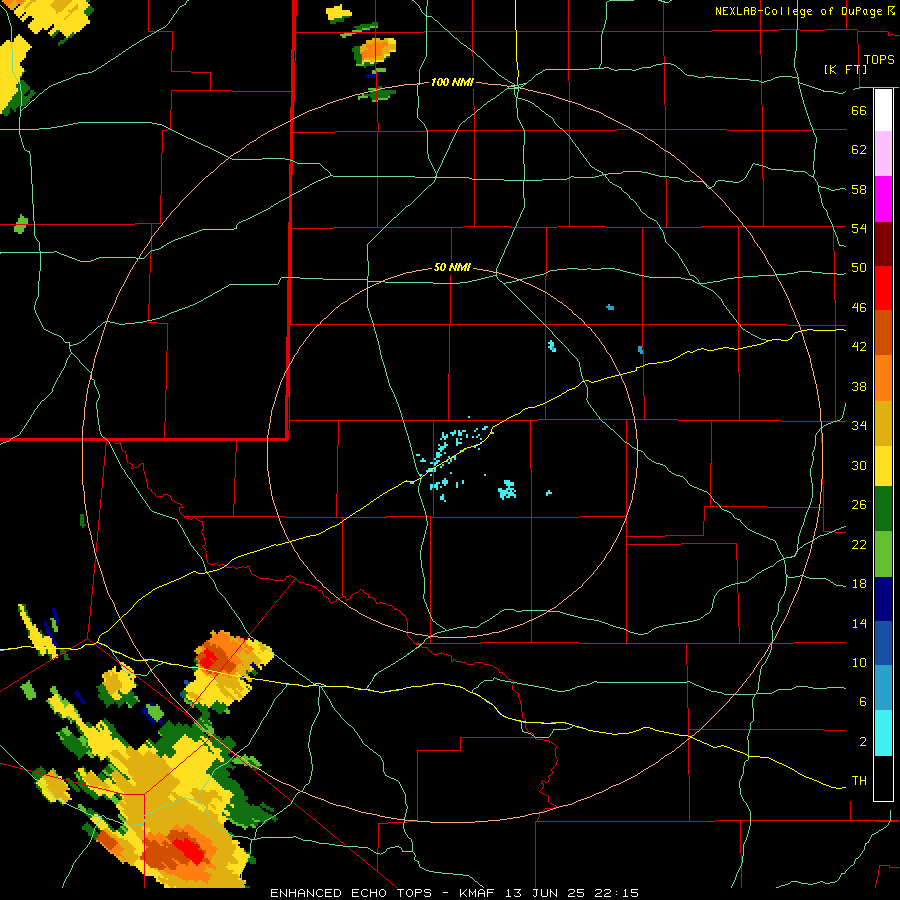Image resolution: width=900 pixels, height=900 pixels.
Task: Click the 50 value on the legend scale
Action: (859, 268)
